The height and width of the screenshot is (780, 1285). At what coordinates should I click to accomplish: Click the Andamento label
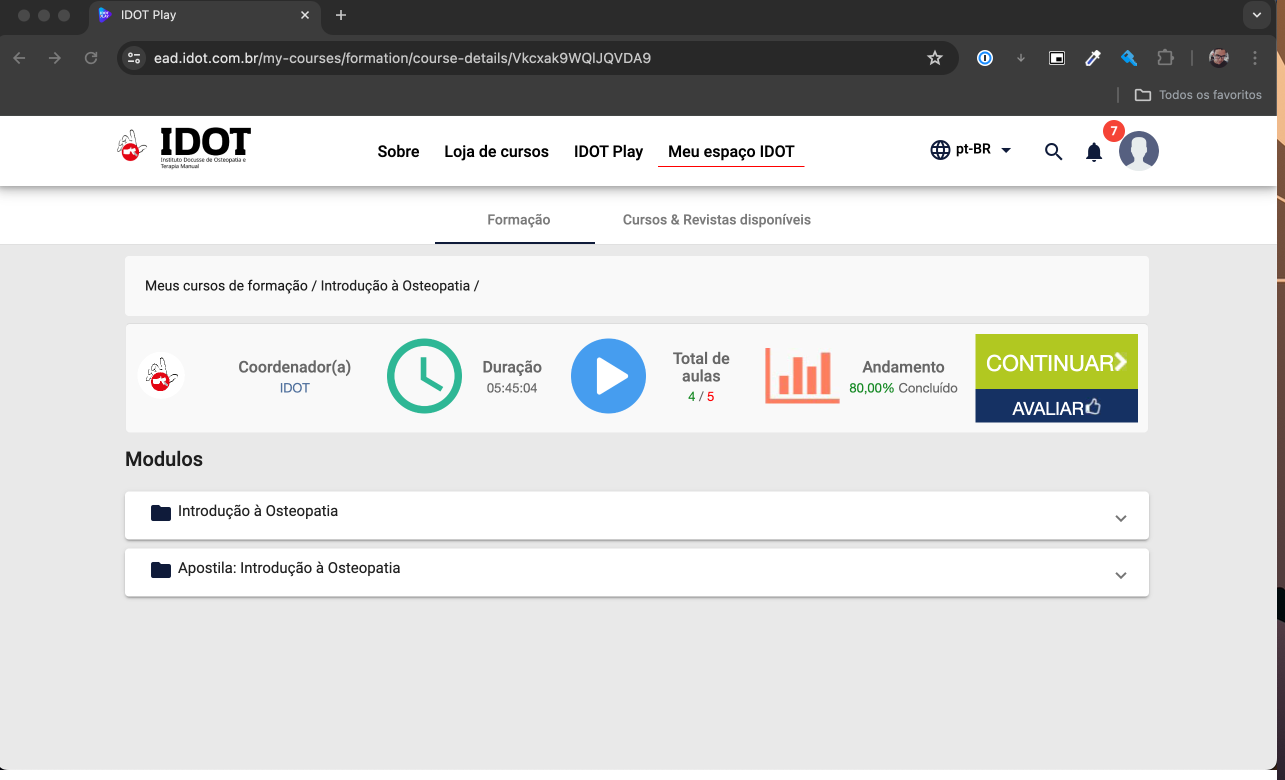coord(903,367)
